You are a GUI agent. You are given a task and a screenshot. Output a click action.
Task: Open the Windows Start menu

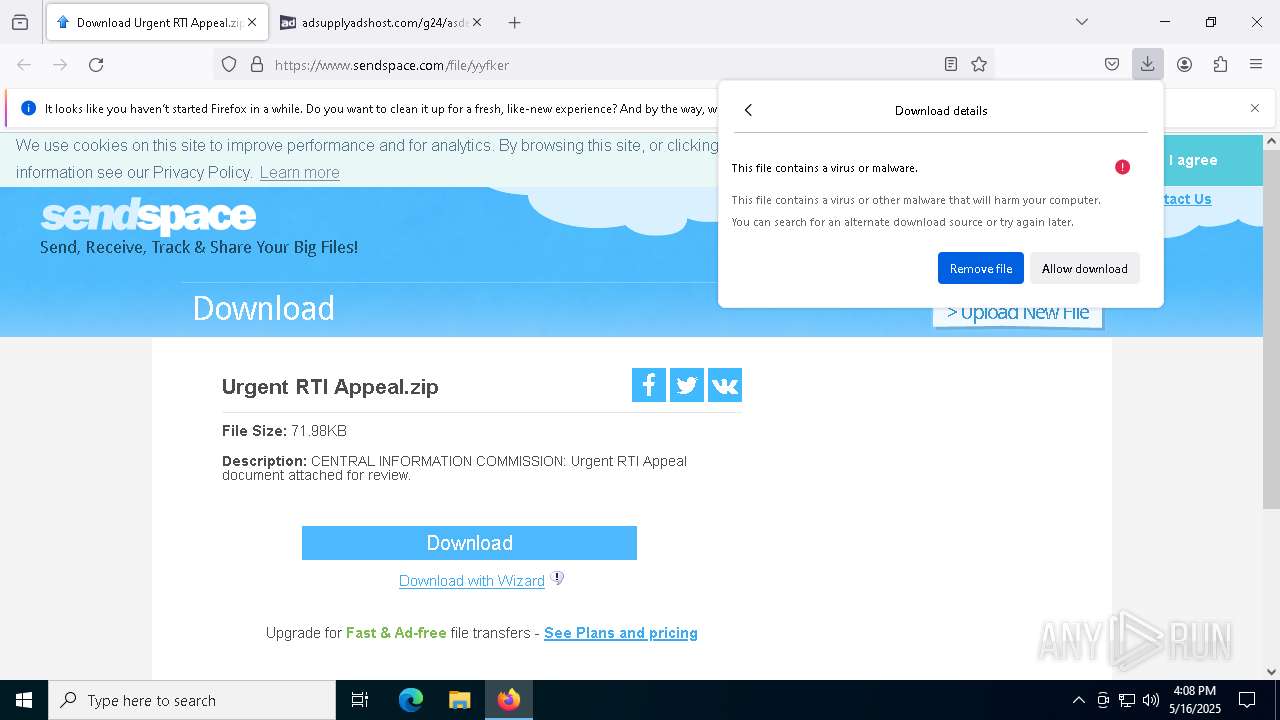(24, 700)
